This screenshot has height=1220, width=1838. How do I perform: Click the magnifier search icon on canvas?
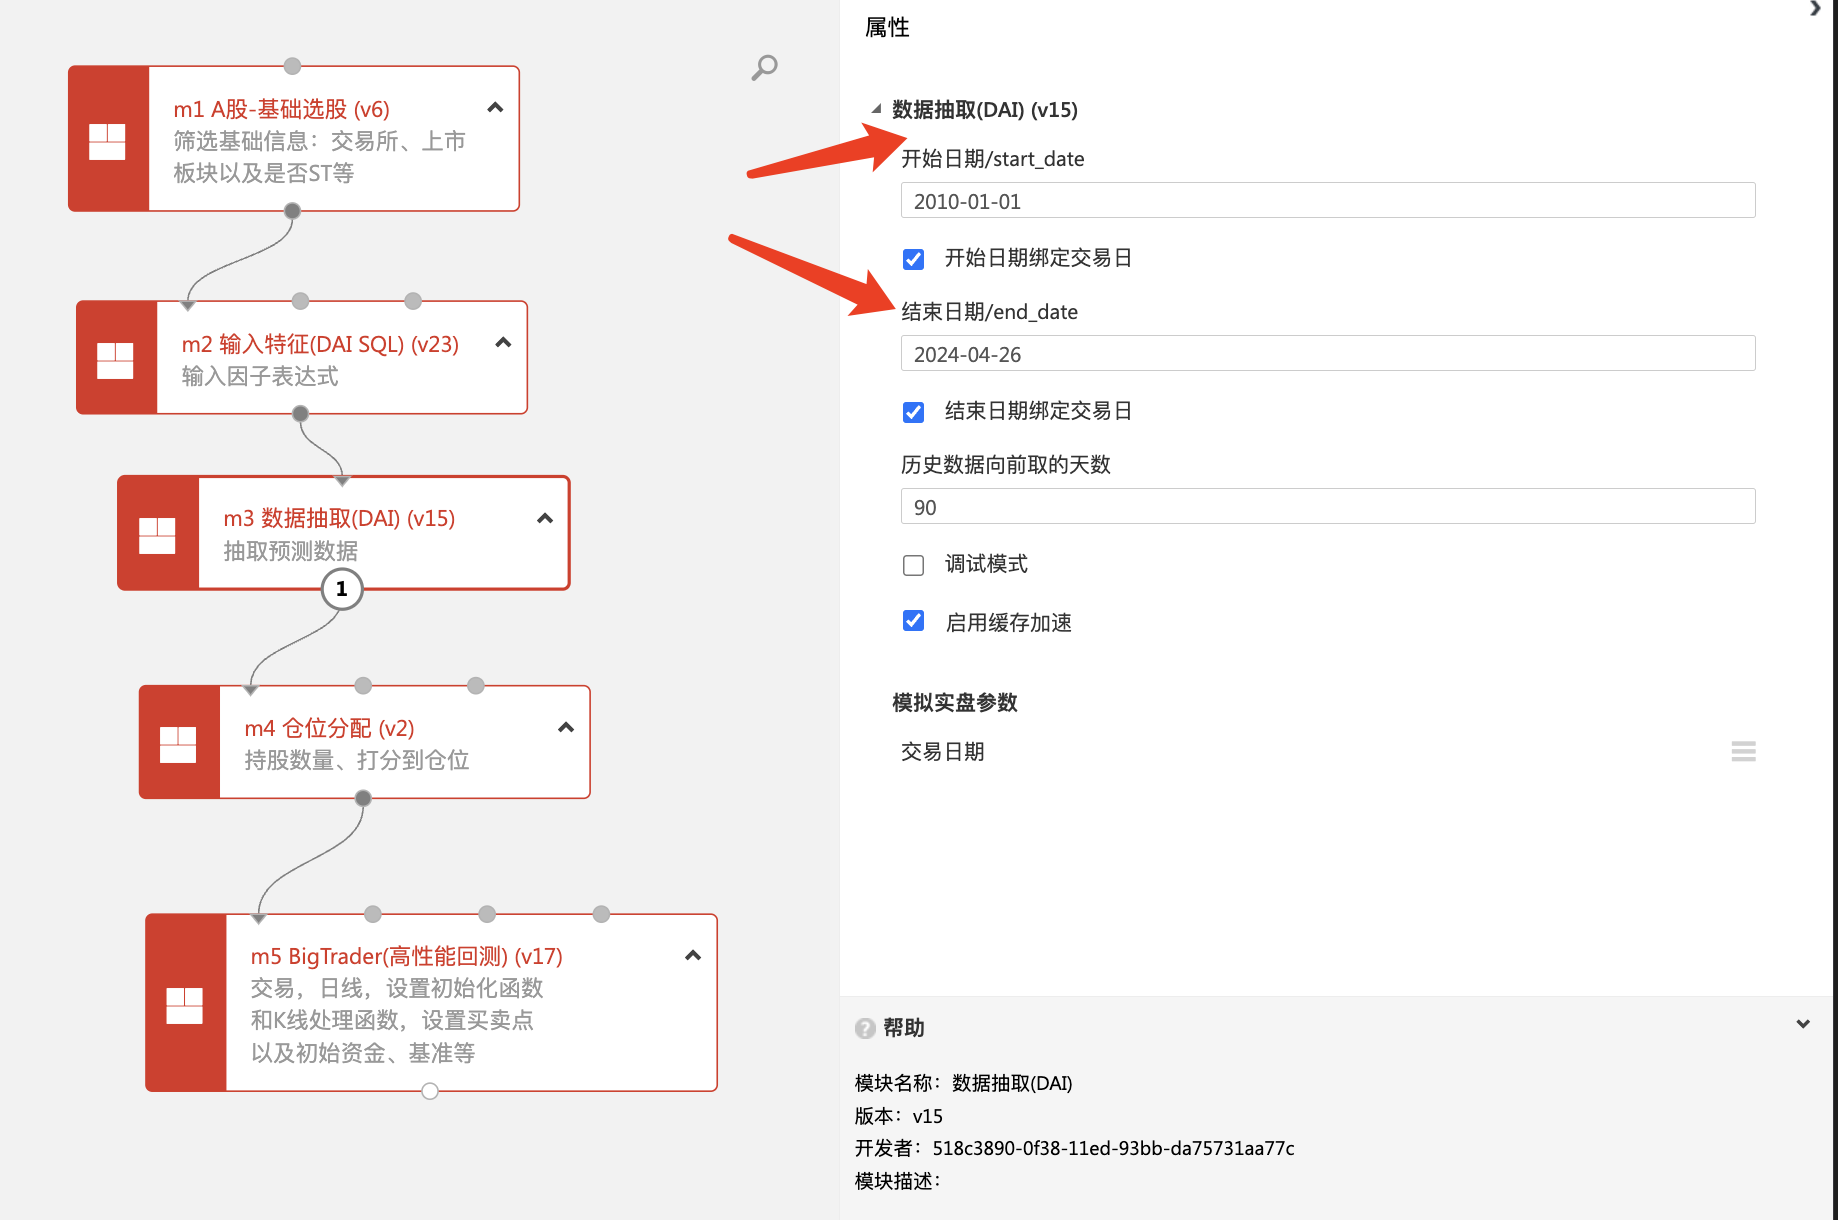(764, 68)
